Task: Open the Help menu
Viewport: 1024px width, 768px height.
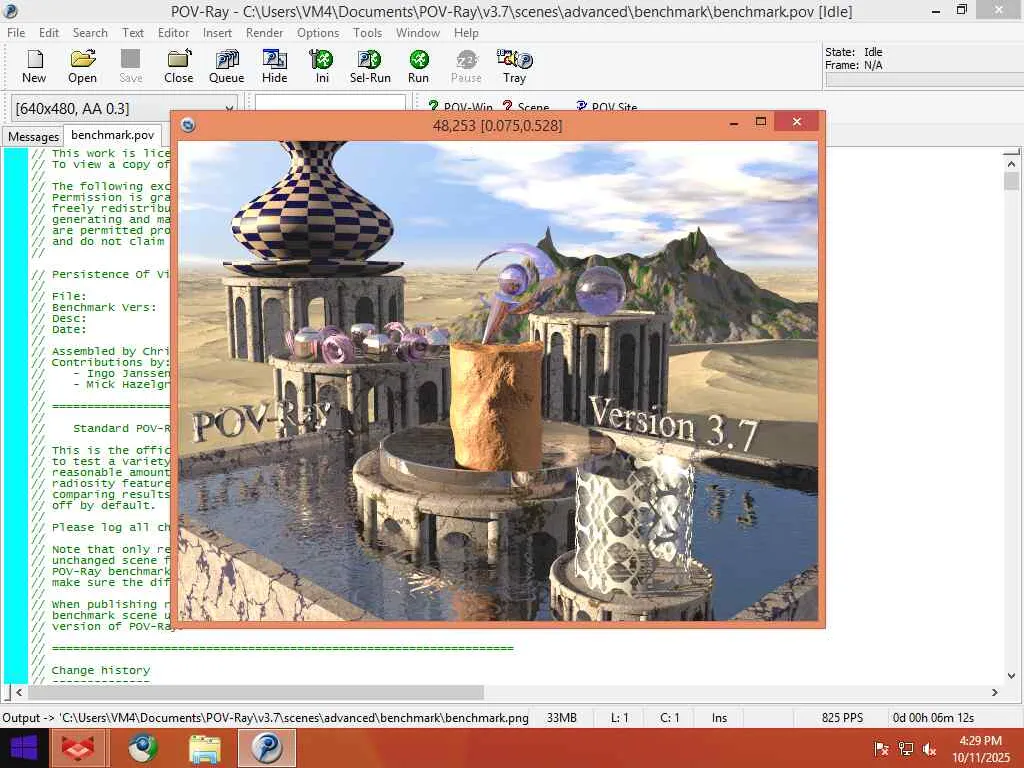Action: pyautogui.click(x=466, y=33)
